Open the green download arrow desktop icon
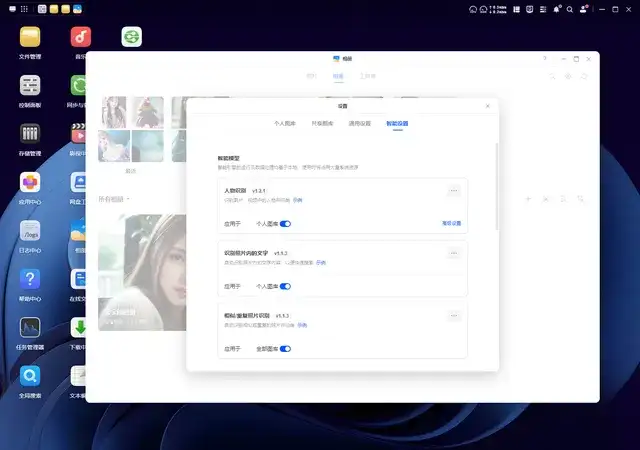 coord(78,327)
